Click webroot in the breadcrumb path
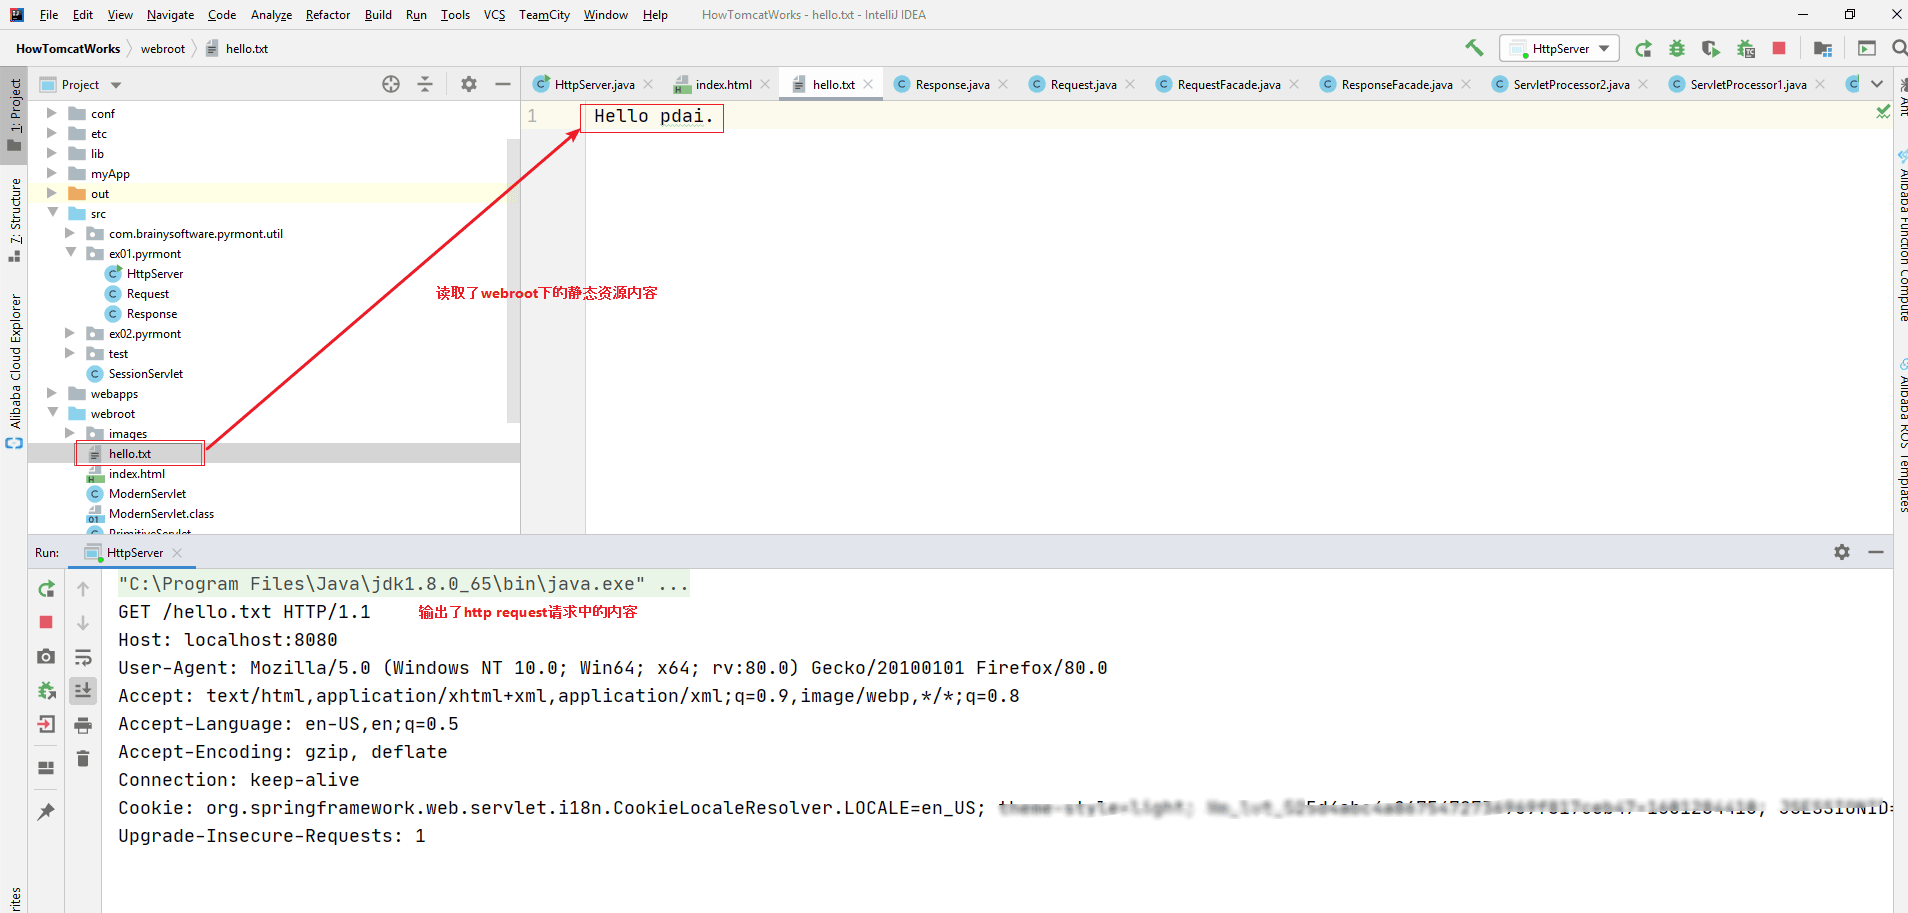 (162, 49)
